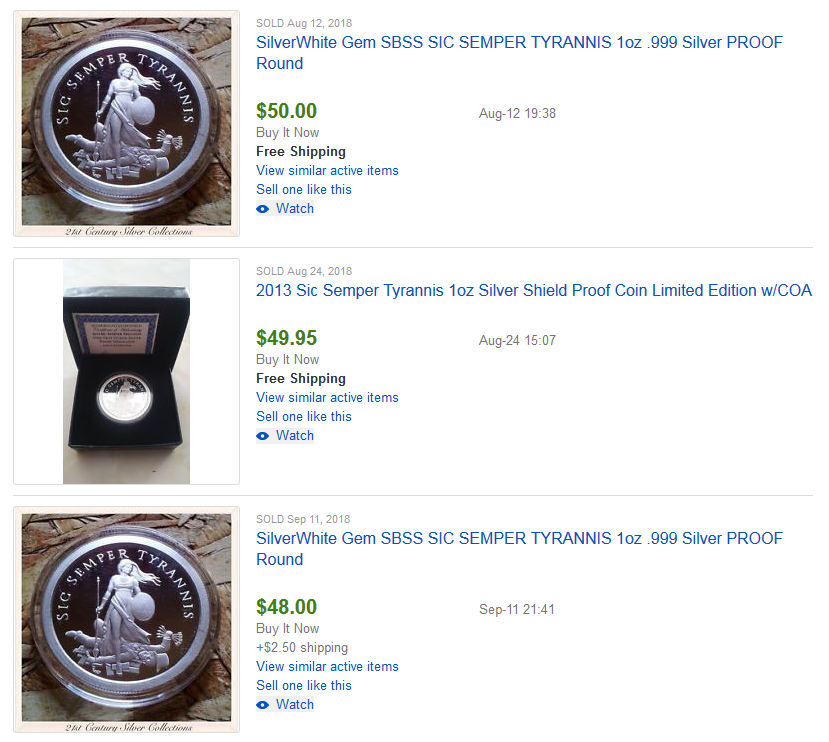
Task: Open the 2013 Sic Semper Tyrannis Silver Shield listing
Action: pyautogui.click(x=534, y=290)
